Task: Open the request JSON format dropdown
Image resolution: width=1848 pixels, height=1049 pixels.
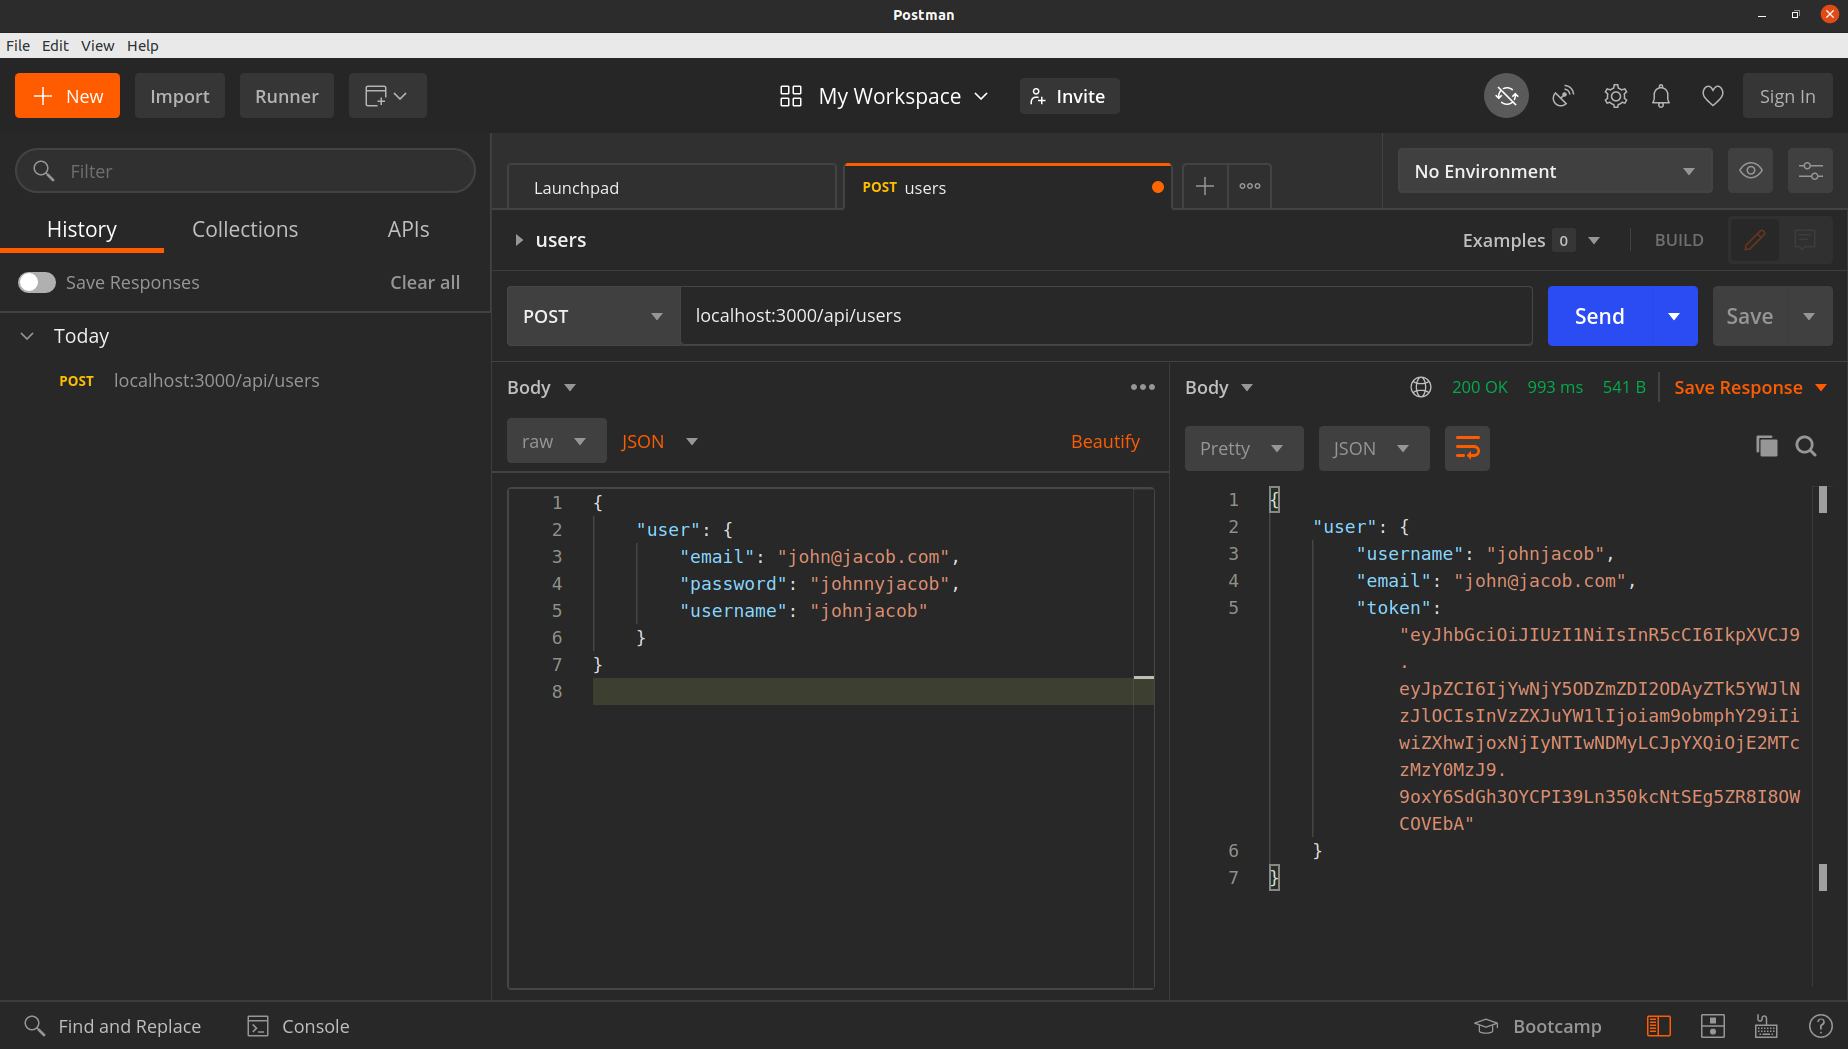Action: [660, 441]
